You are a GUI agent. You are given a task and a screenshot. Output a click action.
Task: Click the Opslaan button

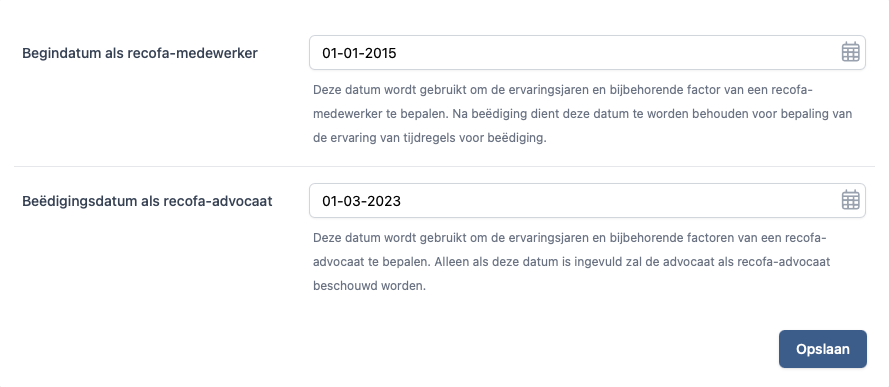(823, 349)
